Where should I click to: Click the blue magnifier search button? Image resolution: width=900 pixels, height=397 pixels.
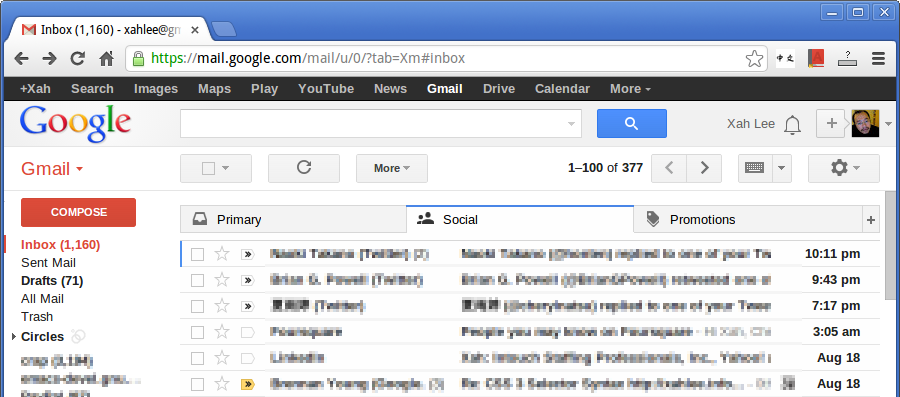pyautogui.click(x=631, y=123)
